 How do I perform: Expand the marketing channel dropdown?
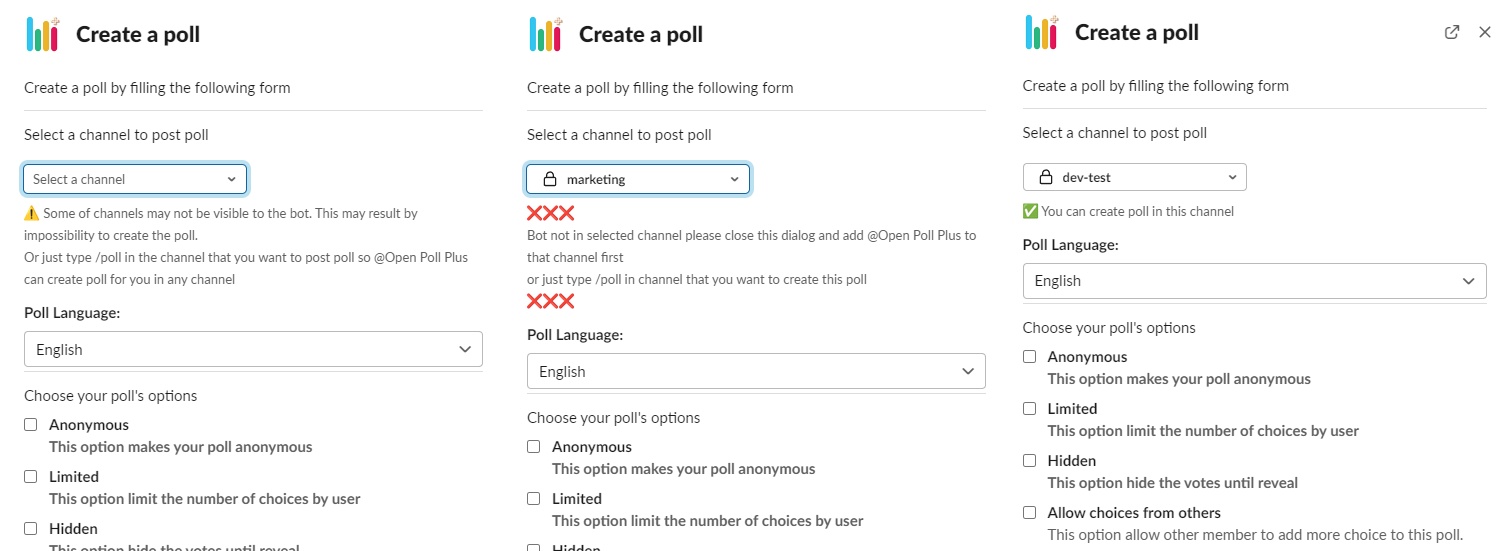coord(638,180)
